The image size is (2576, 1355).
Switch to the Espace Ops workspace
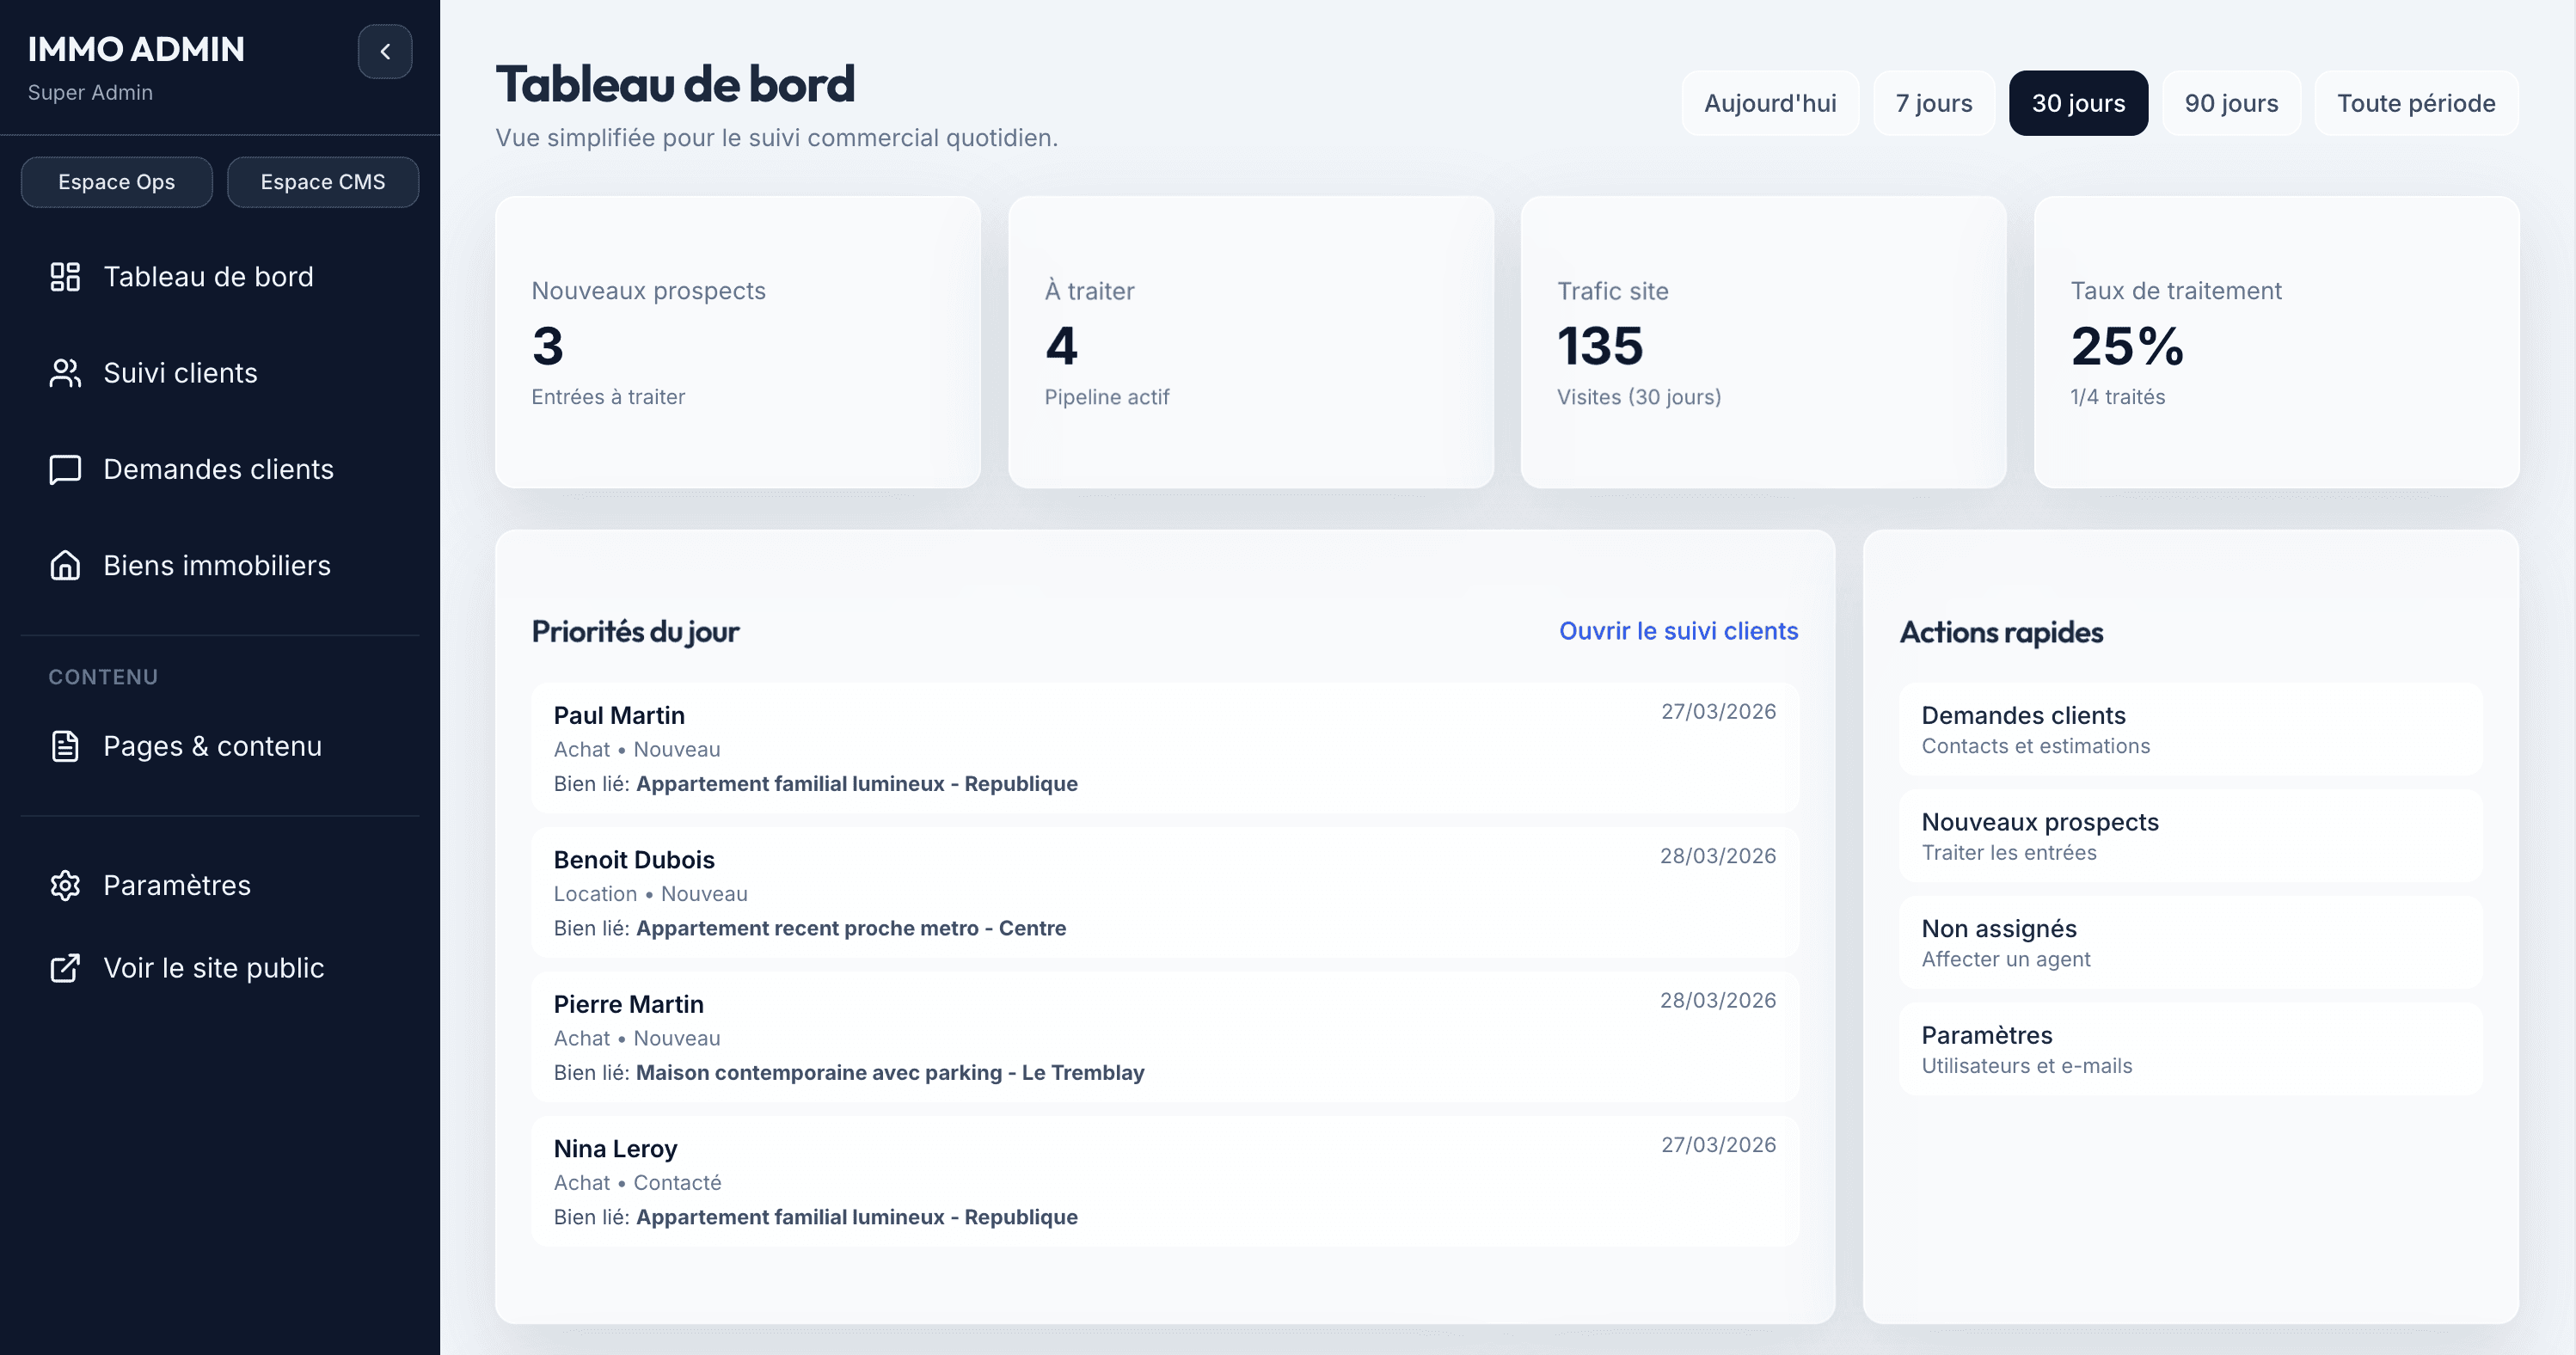115,181
